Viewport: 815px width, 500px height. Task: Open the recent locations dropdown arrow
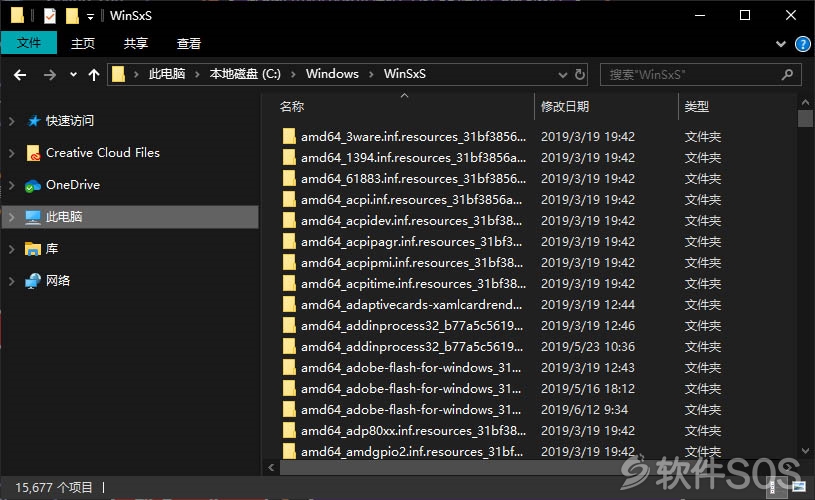(73, 75)
